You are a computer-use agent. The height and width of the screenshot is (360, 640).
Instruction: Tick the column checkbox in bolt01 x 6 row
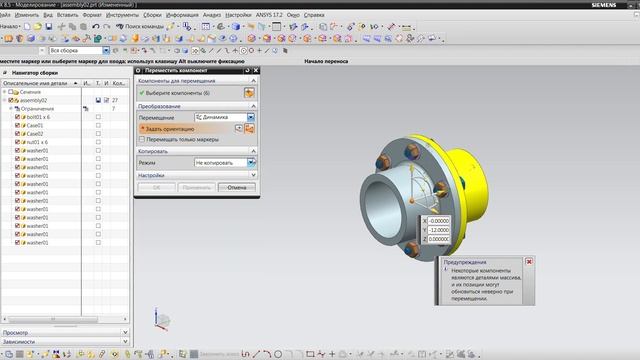click(x=98, y=117)
